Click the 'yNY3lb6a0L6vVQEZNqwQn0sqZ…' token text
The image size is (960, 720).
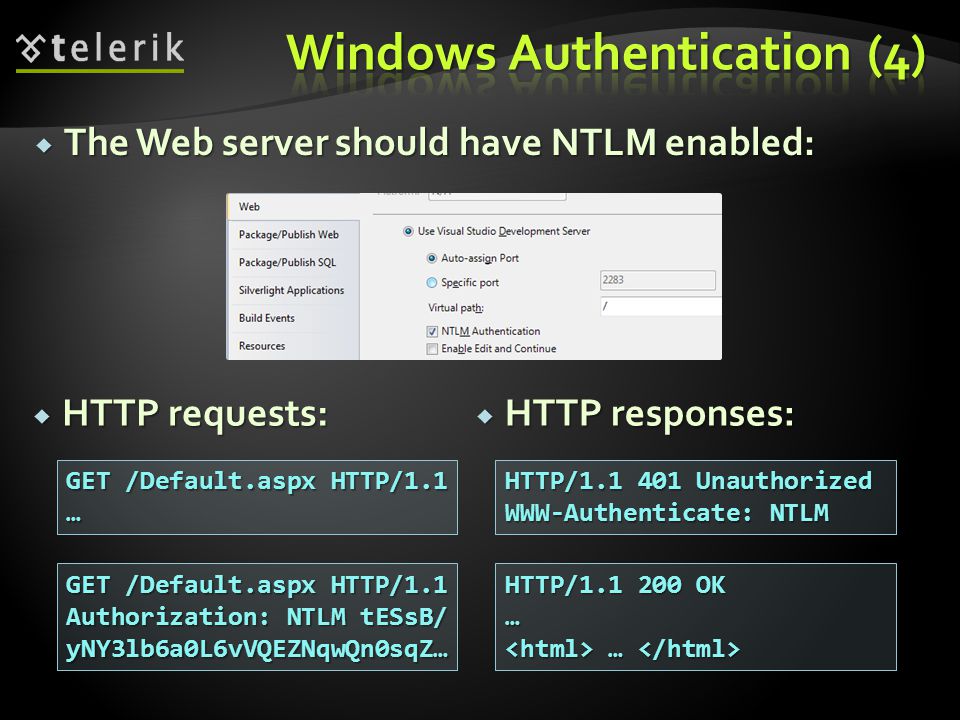coord(257,649)
